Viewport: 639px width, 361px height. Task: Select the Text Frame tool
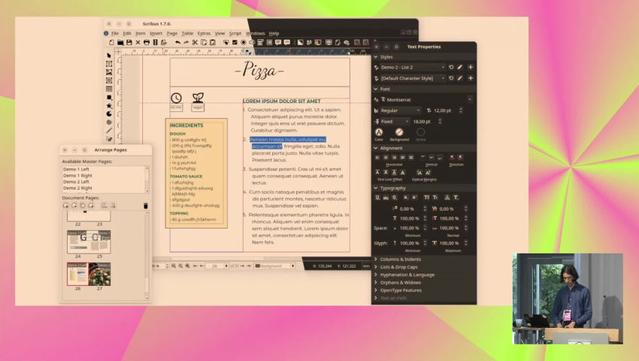pos(109,64)
